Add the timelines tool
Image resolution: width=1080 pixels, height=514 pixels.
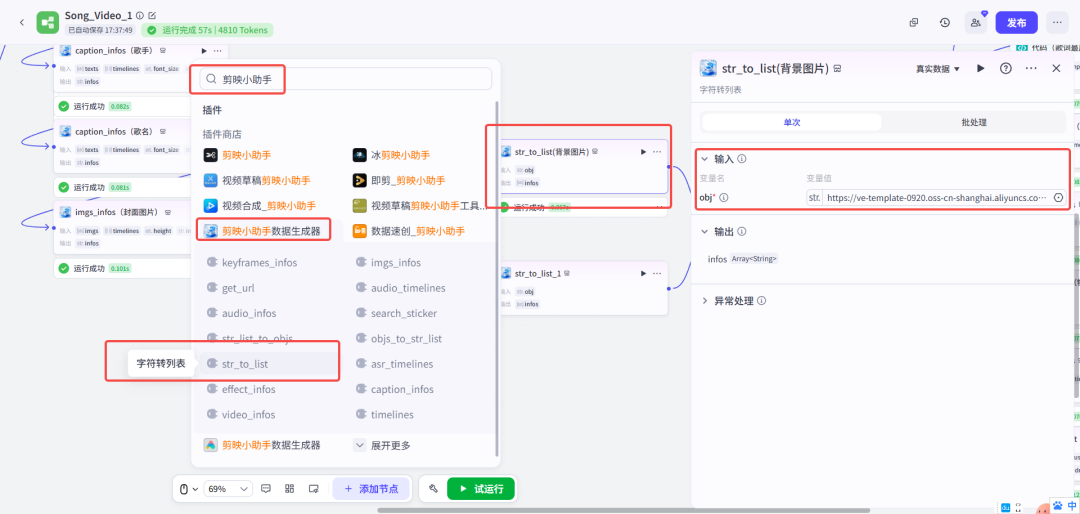(x=385, y=415)
